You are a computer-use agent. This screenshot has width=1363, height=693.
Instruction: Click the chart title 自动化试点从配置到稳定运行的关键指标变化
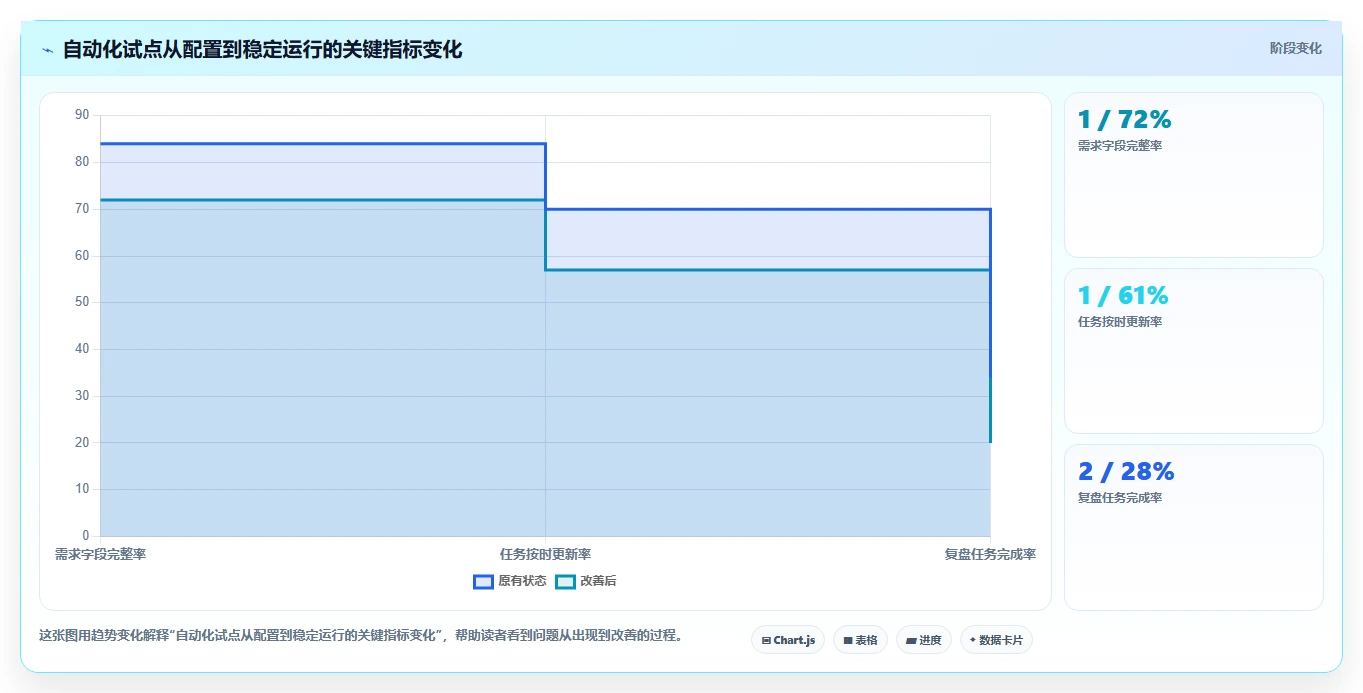coord(262,49)
